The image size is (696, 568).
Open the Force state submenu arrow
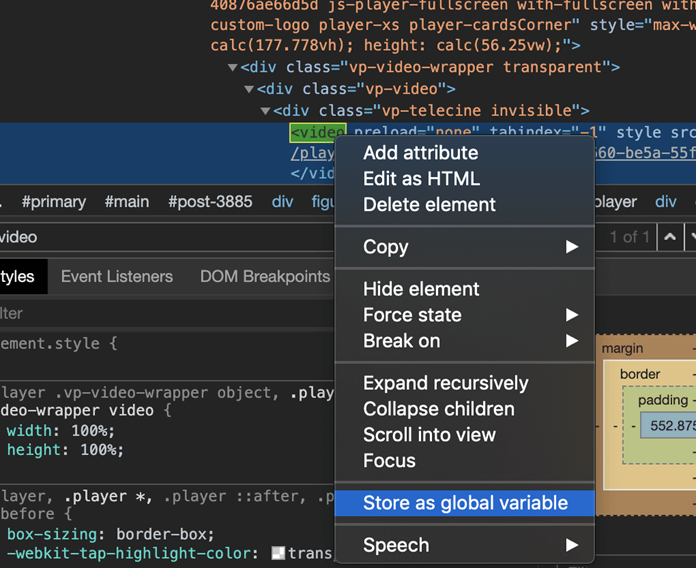572,315
